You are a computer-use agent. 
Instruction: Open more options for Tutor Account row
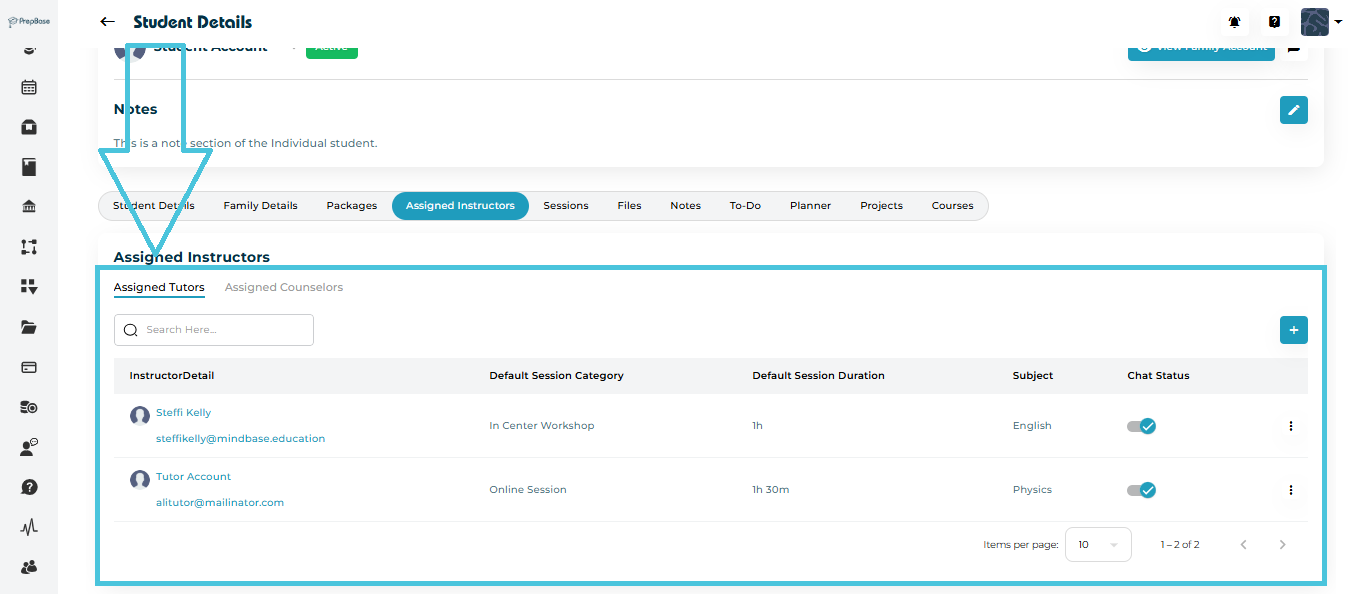pos(1290,490)
